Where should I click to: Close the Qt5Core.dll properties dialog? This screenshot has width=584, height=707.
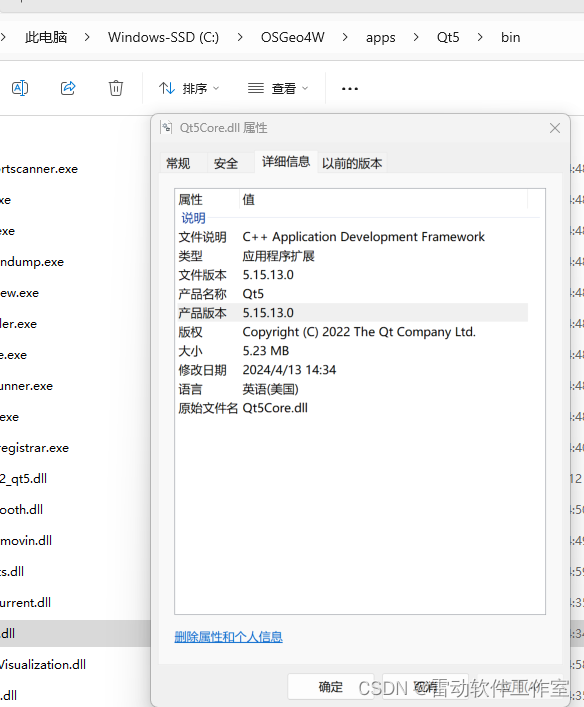[555, 128]
